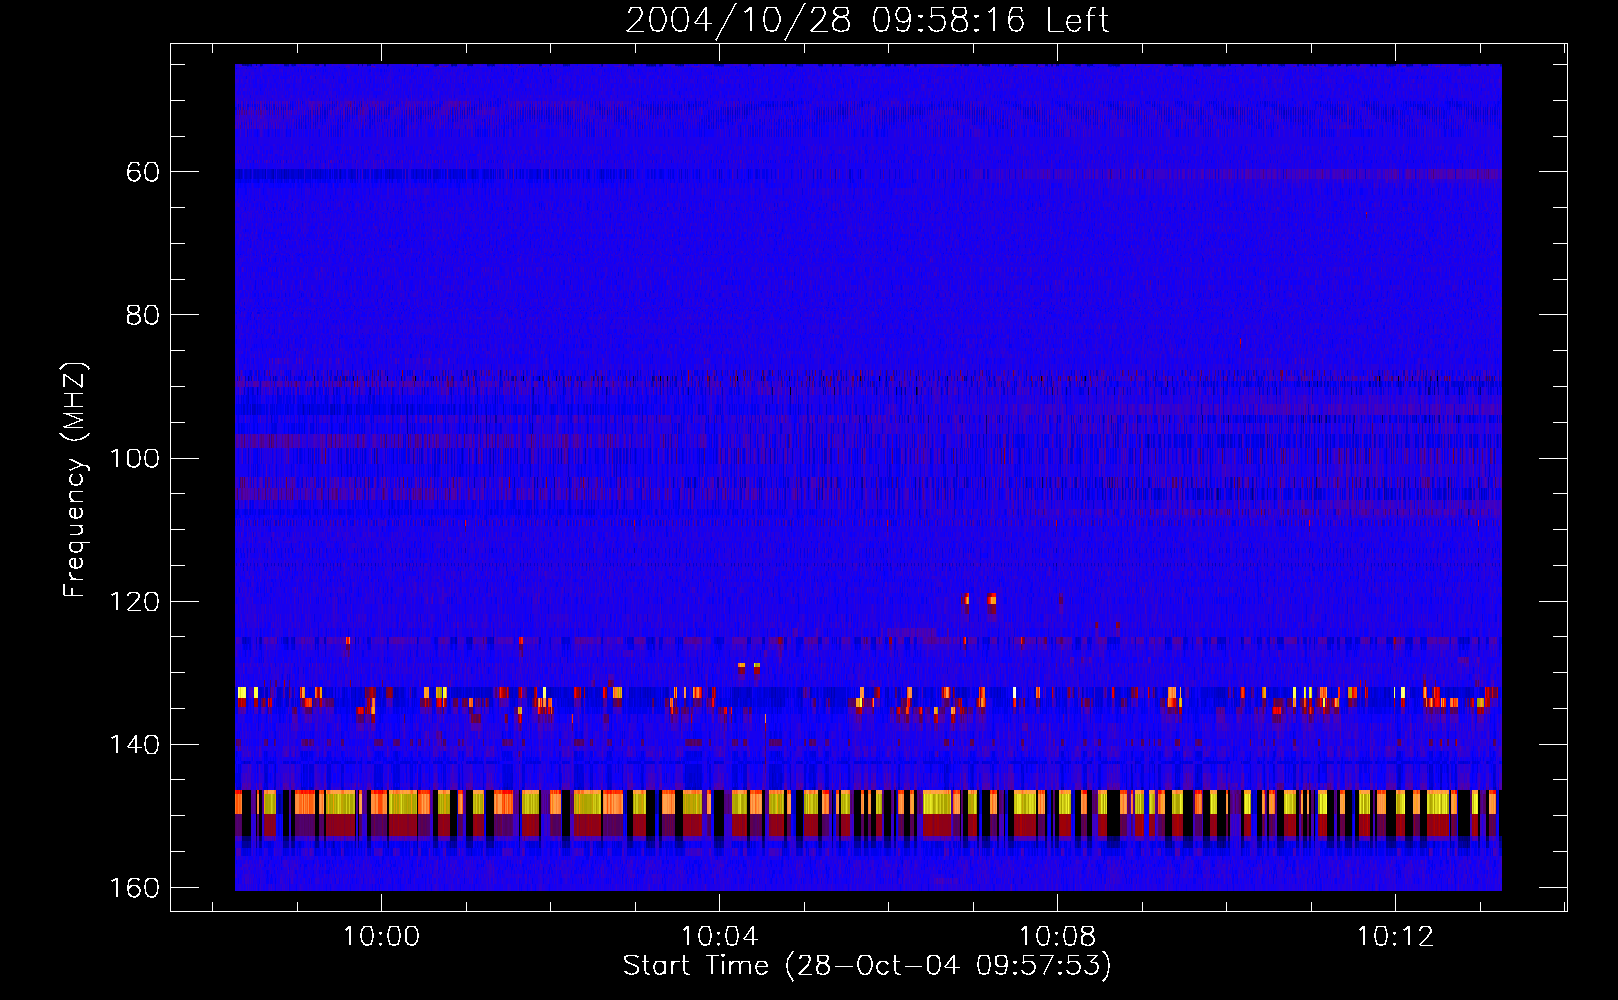Viewport: 1618px width, 1000px height.
Task: Click the 10:00 time tick label
Action: [381, 937]
